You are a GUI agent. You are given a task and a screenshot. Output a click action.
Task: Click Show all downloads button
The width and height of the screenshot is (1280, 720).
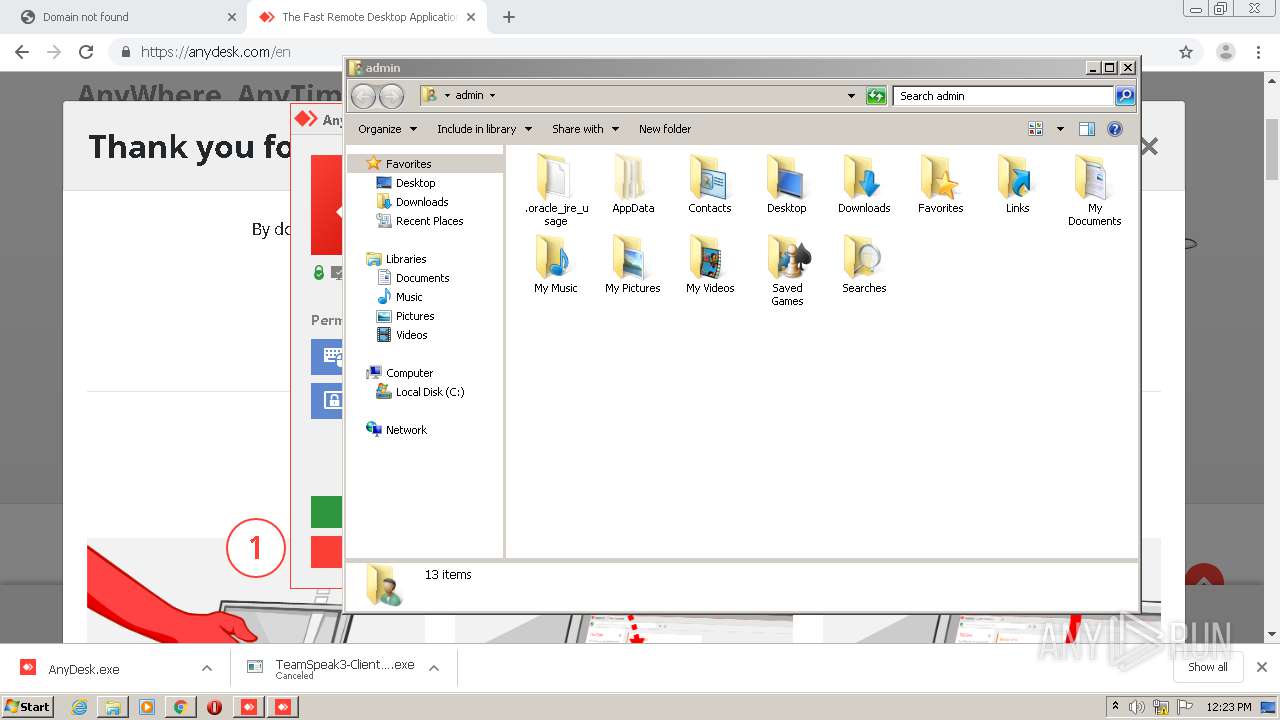[x=1207, y=667]
